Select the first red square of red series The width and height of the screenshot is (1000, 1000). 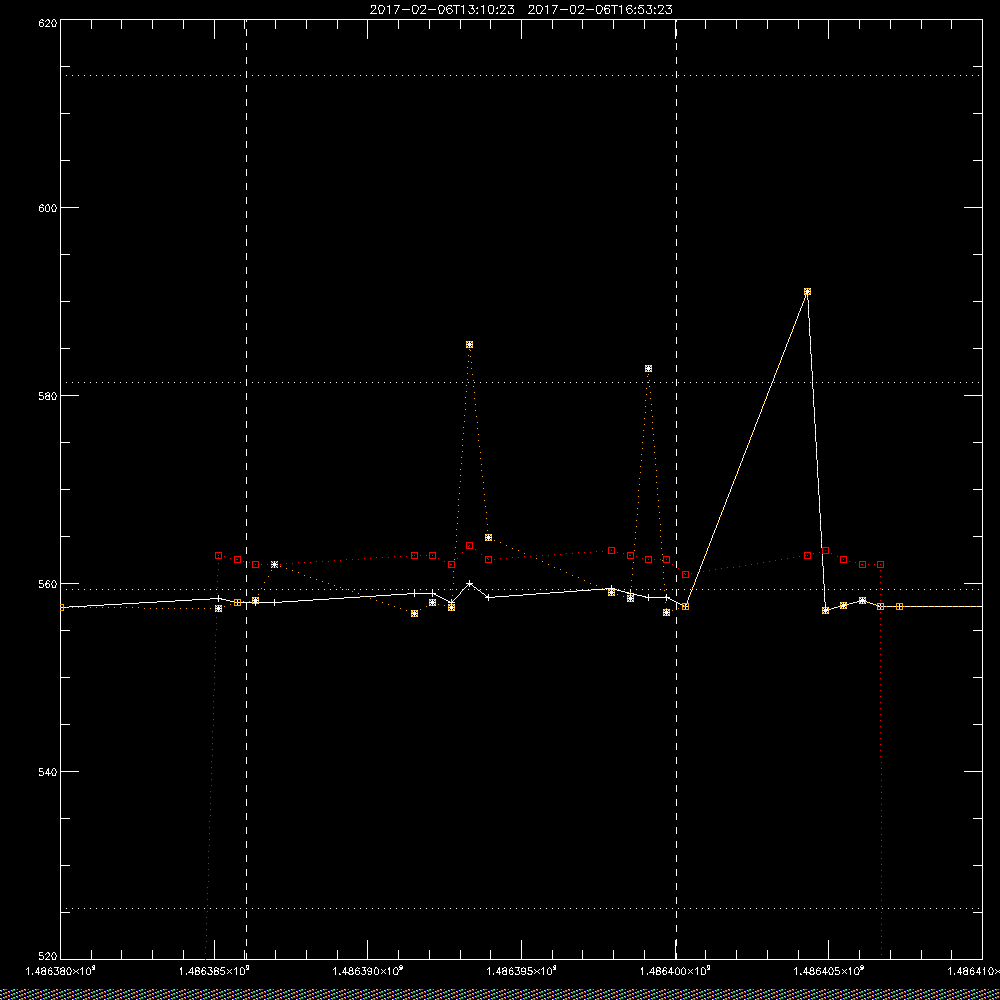pos(219,555)
